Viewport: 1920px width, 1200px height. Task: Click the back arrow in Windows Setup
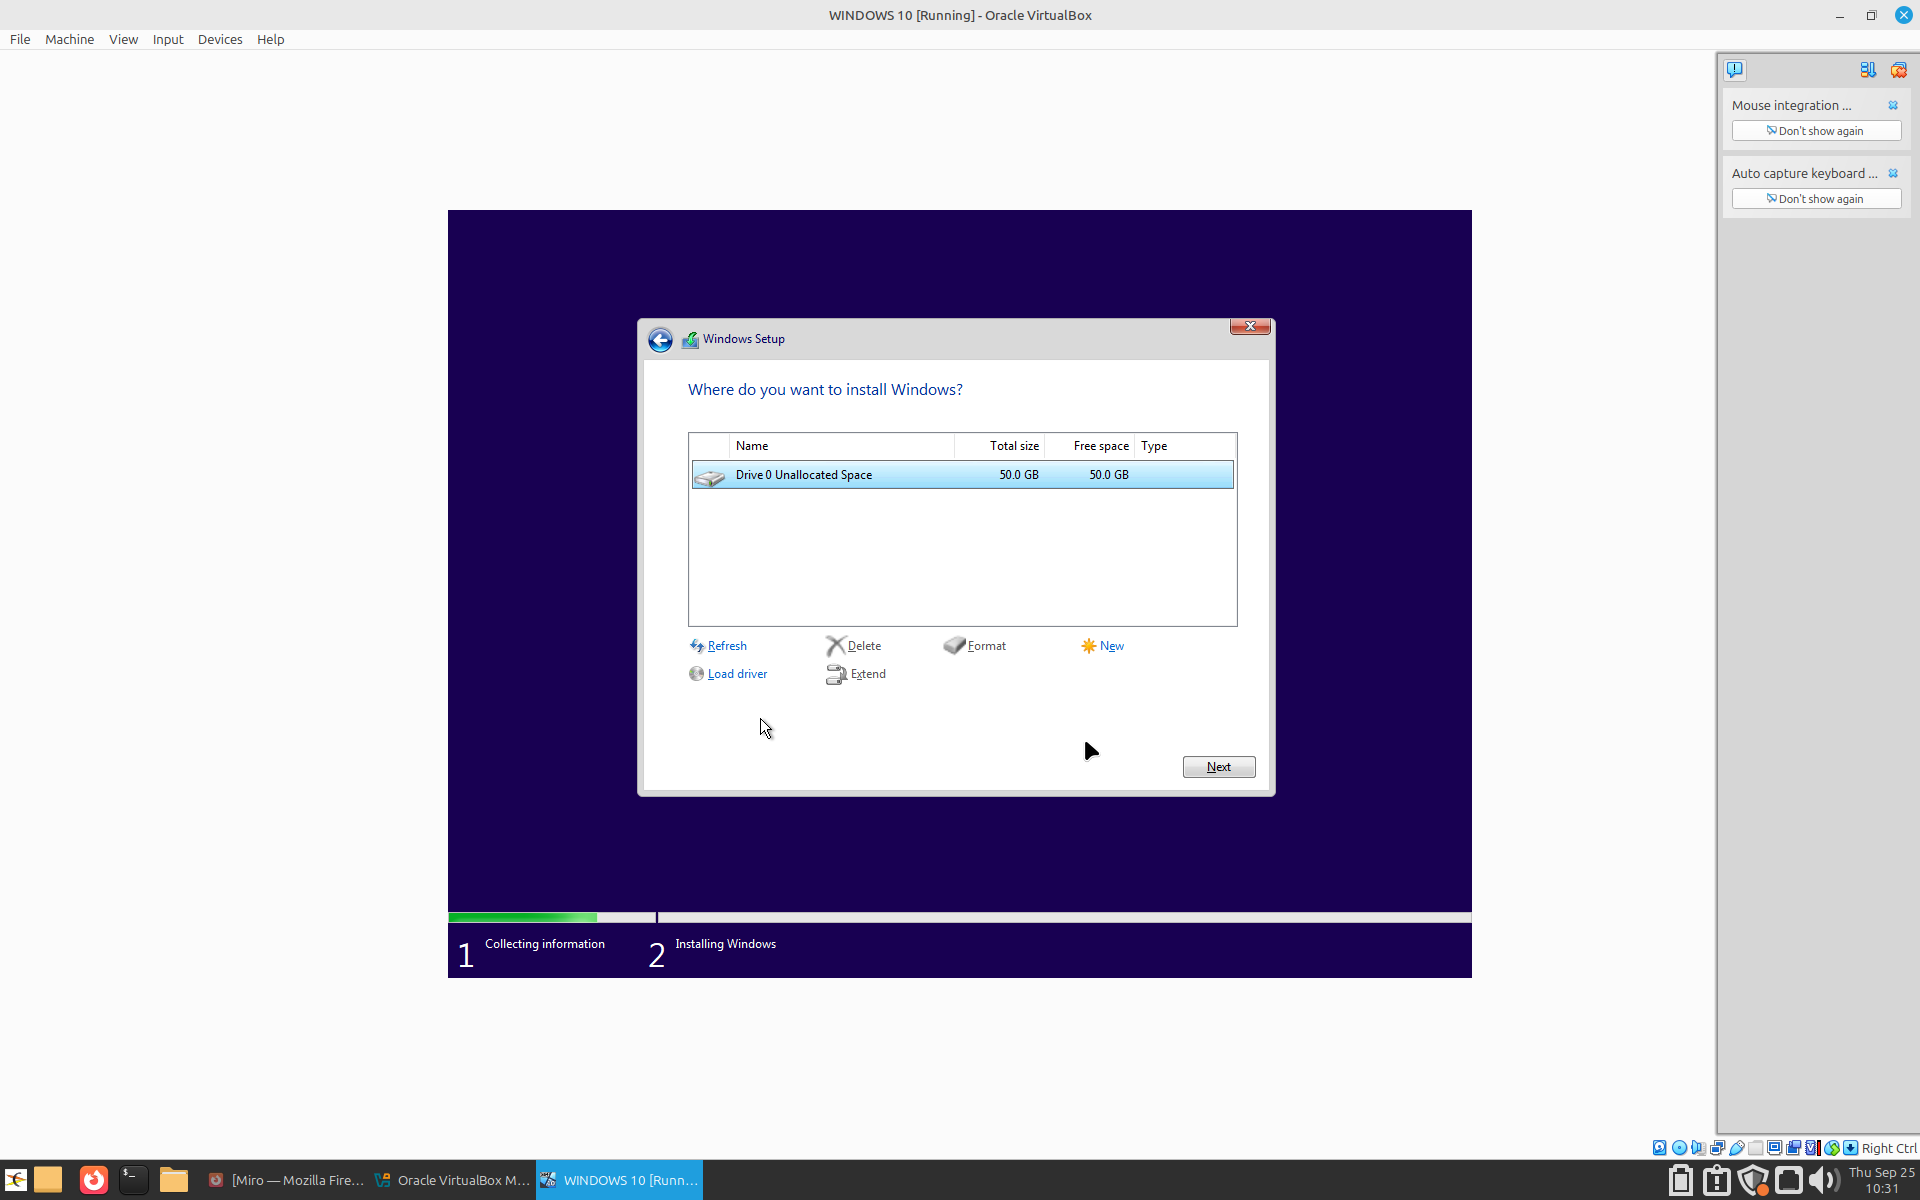tap(660, 340)
